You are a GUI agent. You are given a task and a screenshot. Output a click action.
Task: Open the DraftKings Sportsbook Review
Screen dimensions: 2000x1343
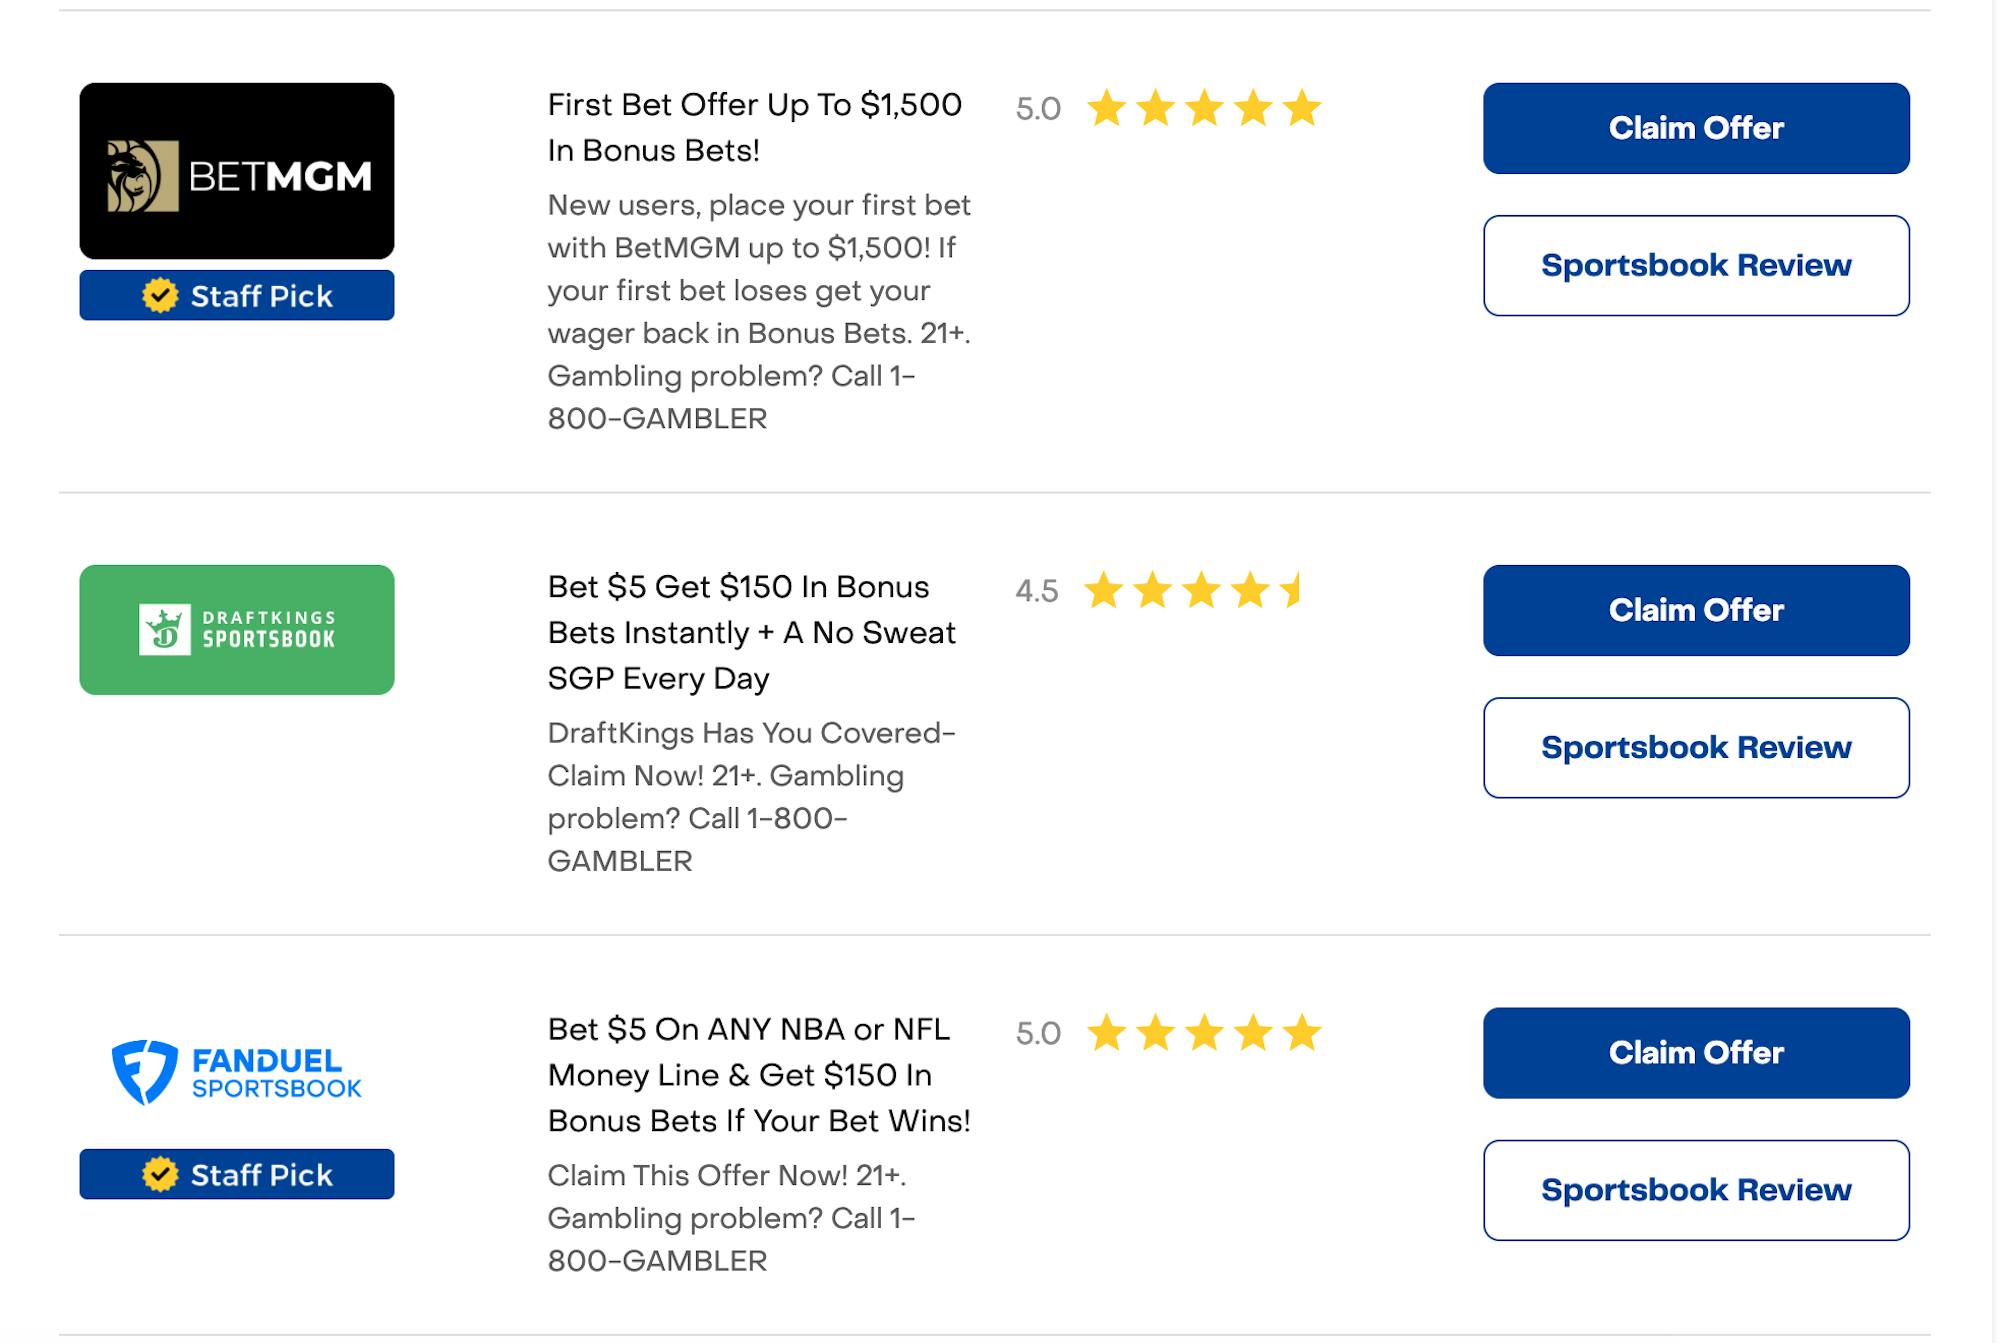tap(1696, 747)
